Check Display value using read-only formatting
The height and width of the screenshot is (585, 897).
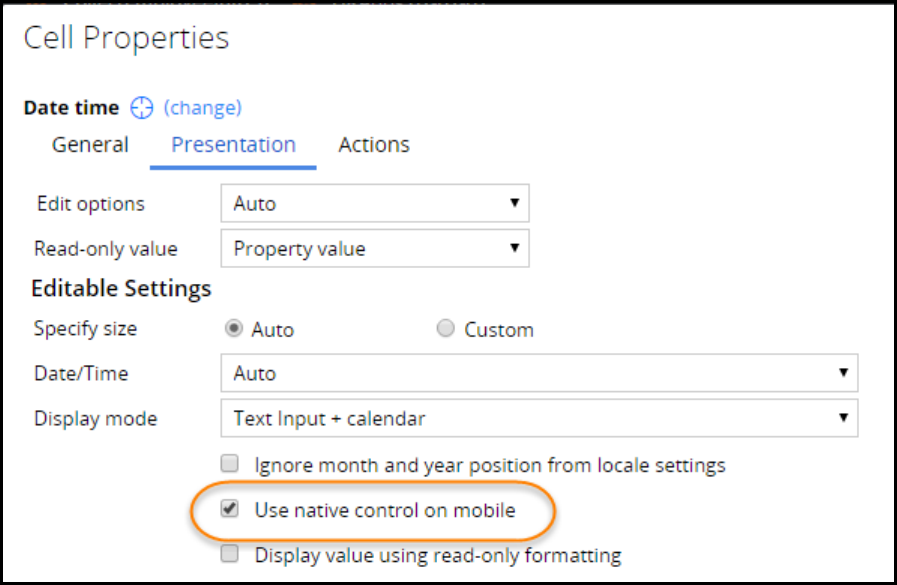point(231,555)
